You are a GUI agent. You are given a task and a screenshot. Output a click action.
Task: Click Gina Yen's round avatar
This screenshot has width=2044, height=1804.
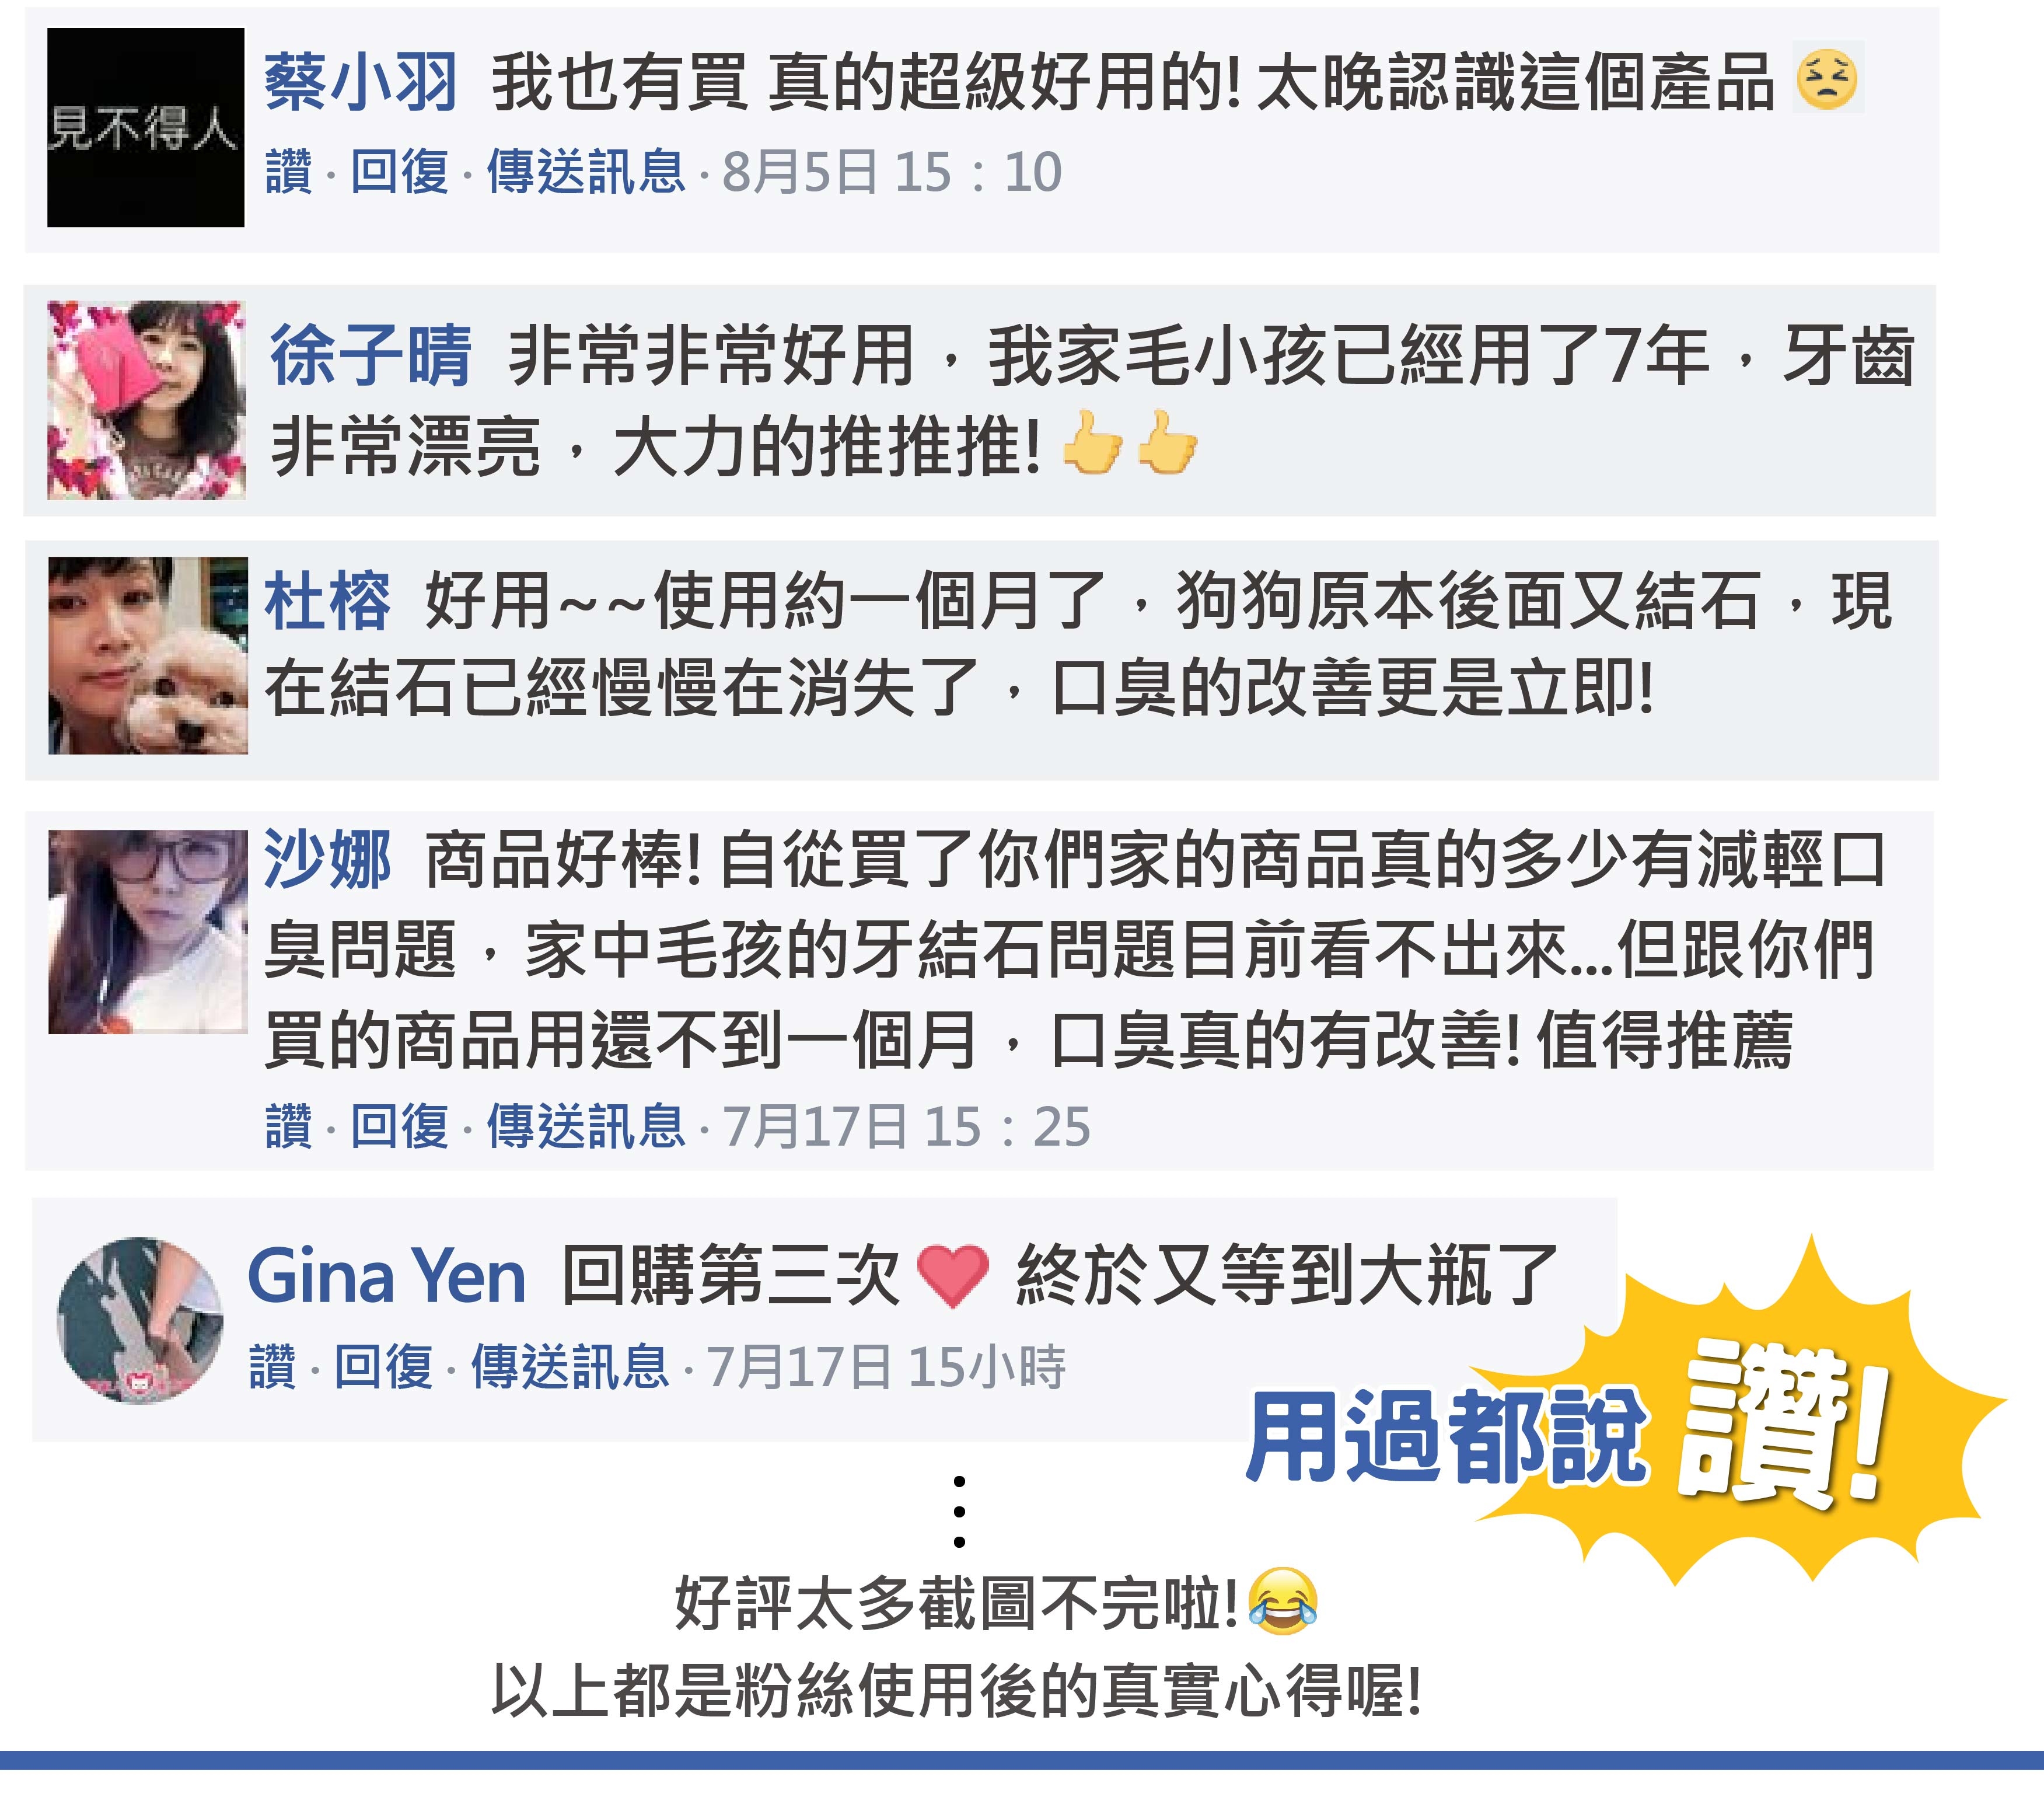pyautogui.click(x=141, y=1320)
